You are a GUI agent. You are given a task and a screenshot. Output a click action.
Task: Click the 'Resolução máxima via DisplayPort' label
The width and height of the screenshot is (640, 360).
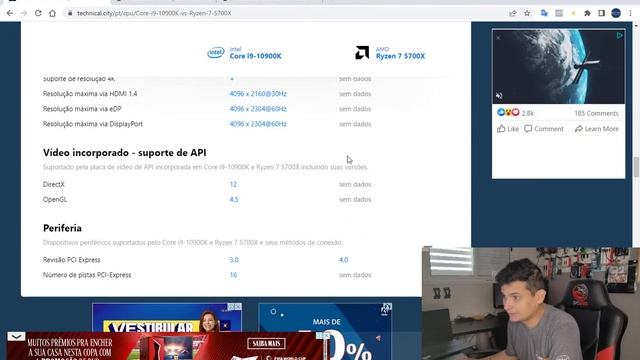tap(93, 124)
